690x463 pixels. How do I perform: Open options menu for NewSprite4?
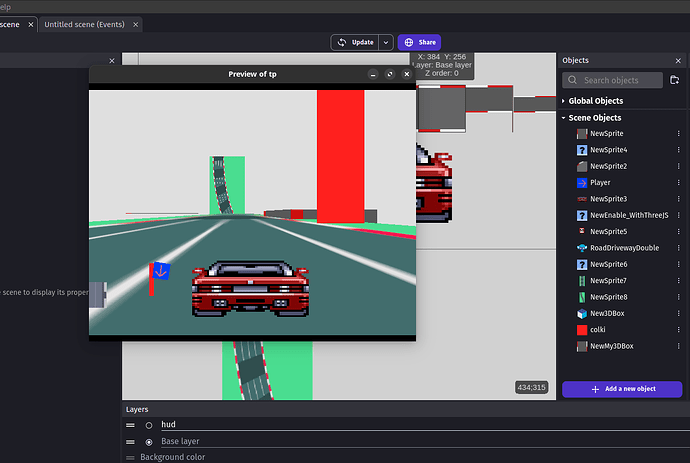point(678,150)
